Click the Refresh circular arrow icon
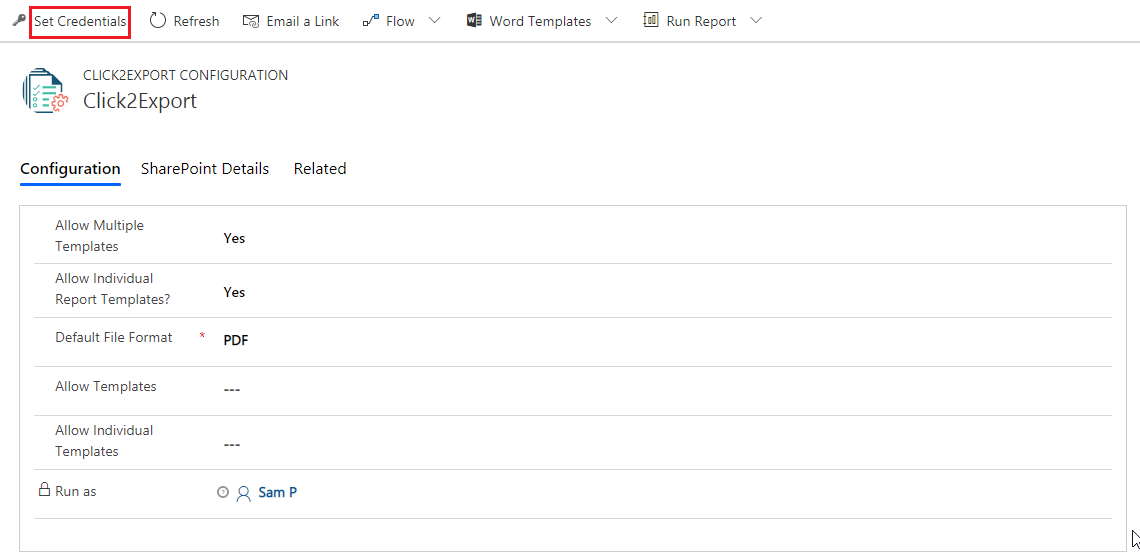1140x558 pixels. pos(158,20)
